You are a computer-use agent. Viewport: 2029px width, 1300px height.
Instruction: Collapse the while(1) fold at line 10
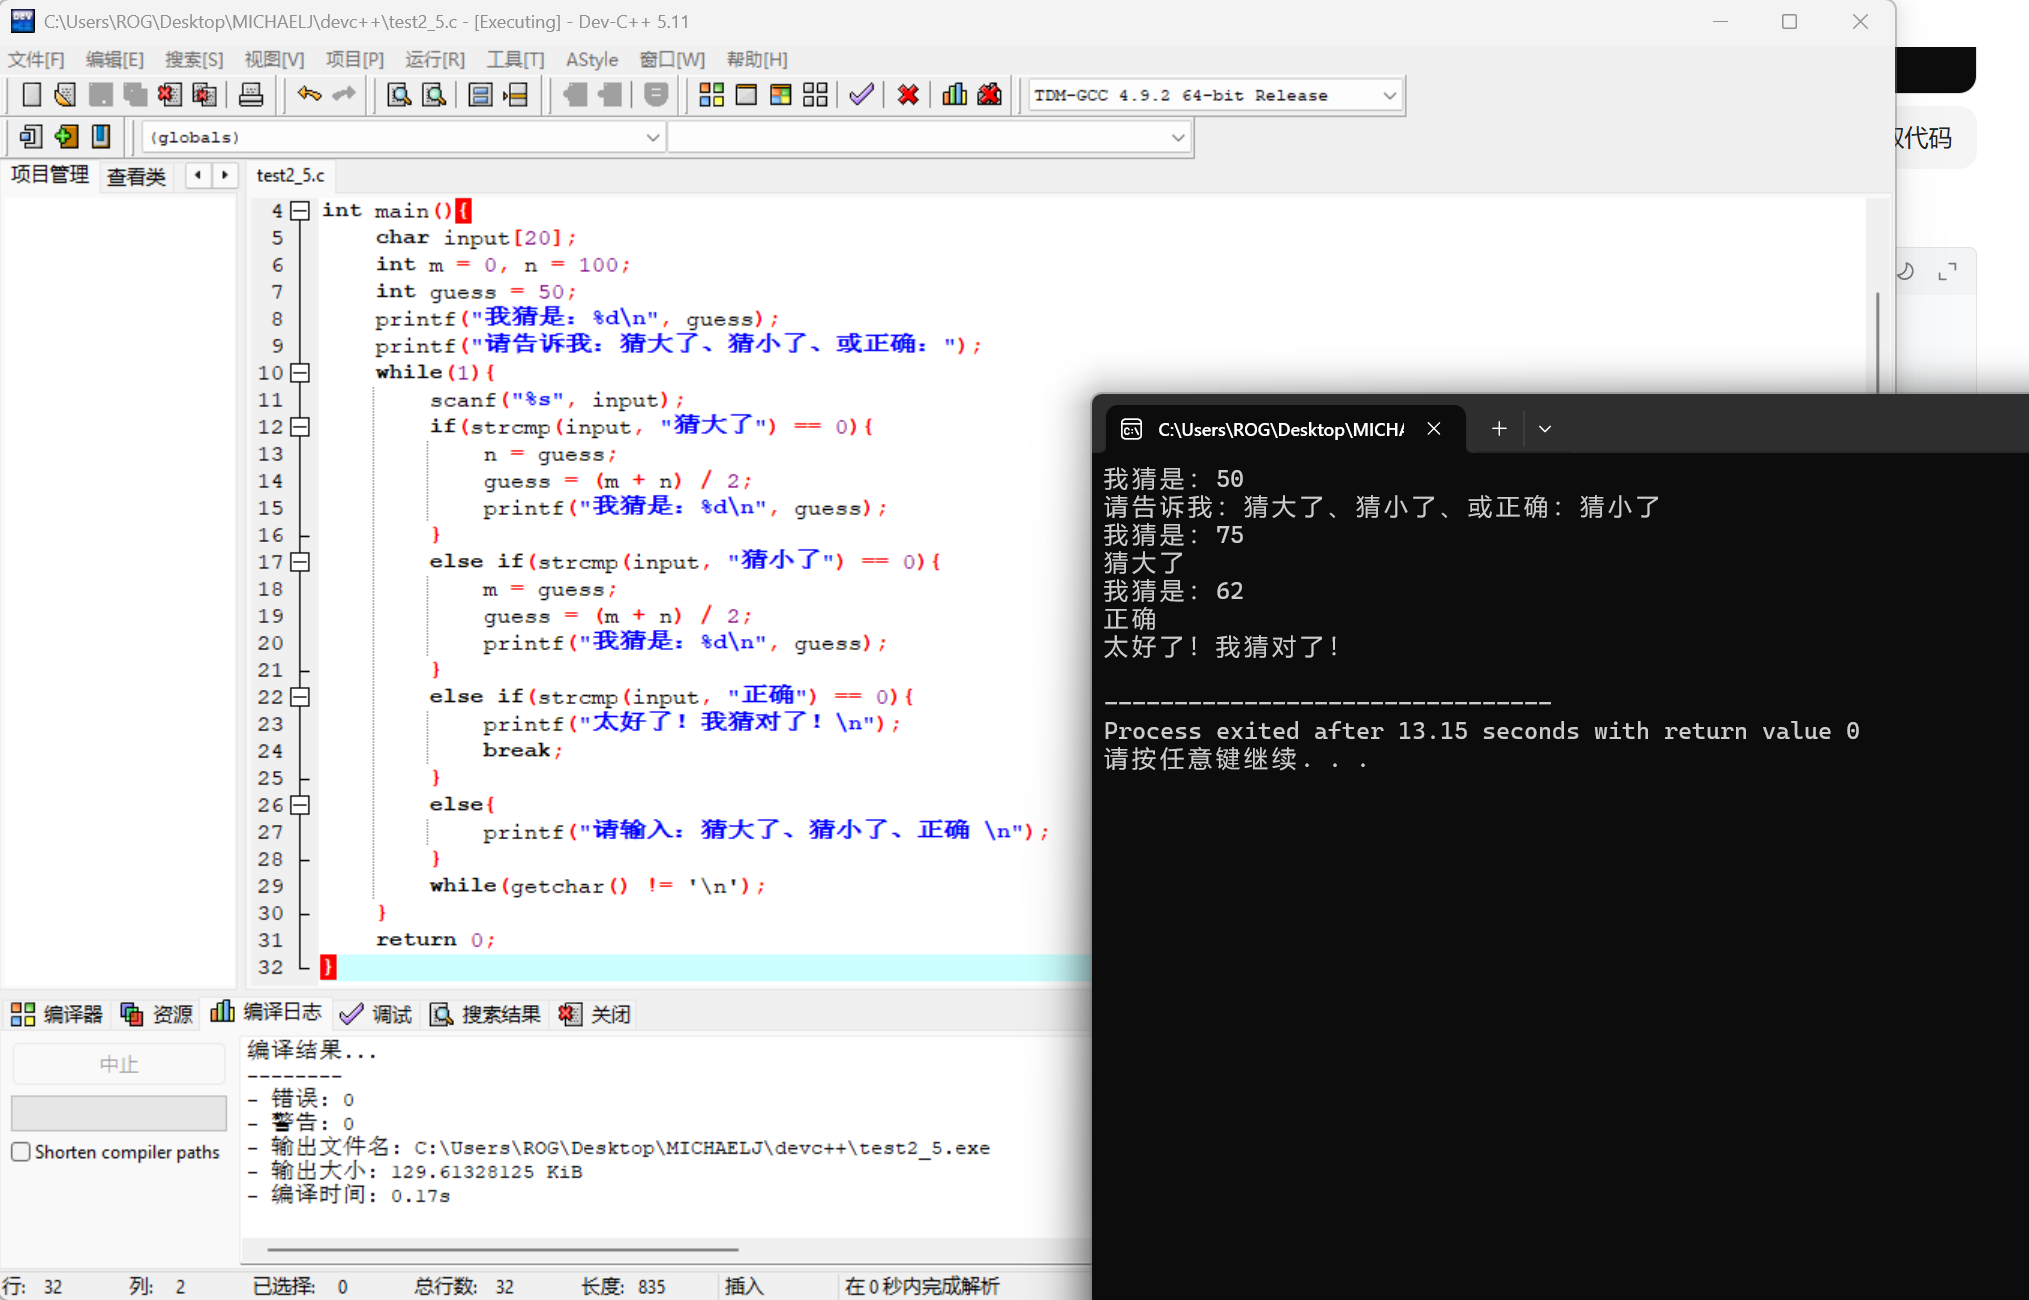[300, 373]
